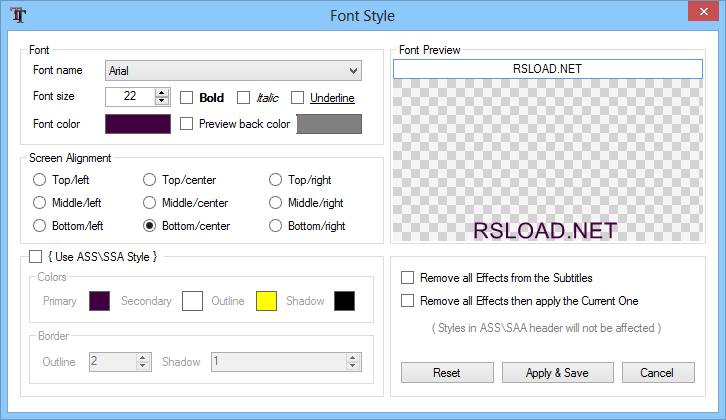This screenshot has width=726, height=420.
Task: Check Remove all Effects from the Subtitles
Action: 407,278
